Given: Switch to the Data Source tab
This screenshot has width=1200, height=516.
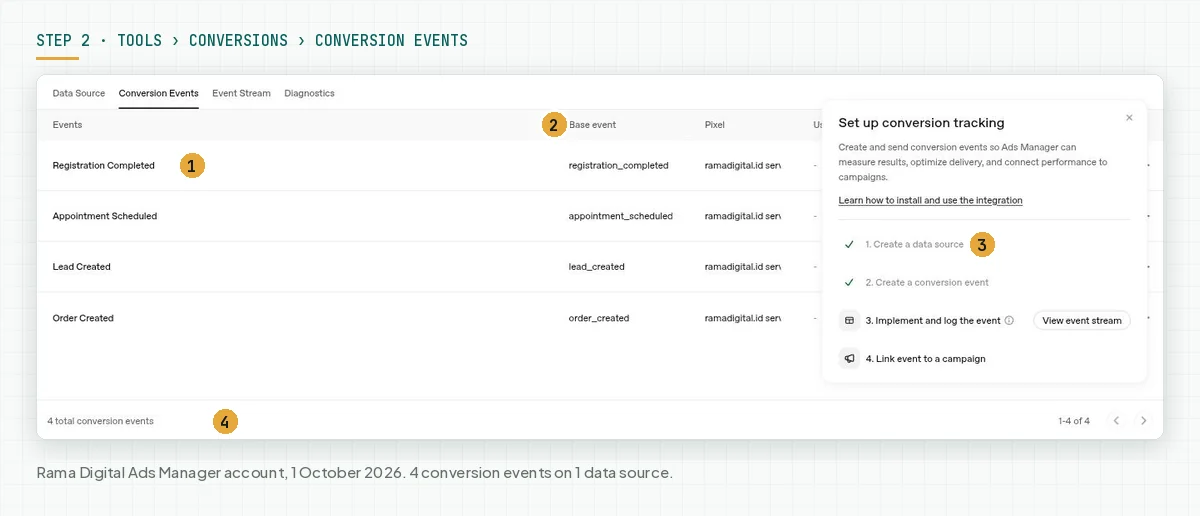Looking at the screenshot, I should coord(79,93).
